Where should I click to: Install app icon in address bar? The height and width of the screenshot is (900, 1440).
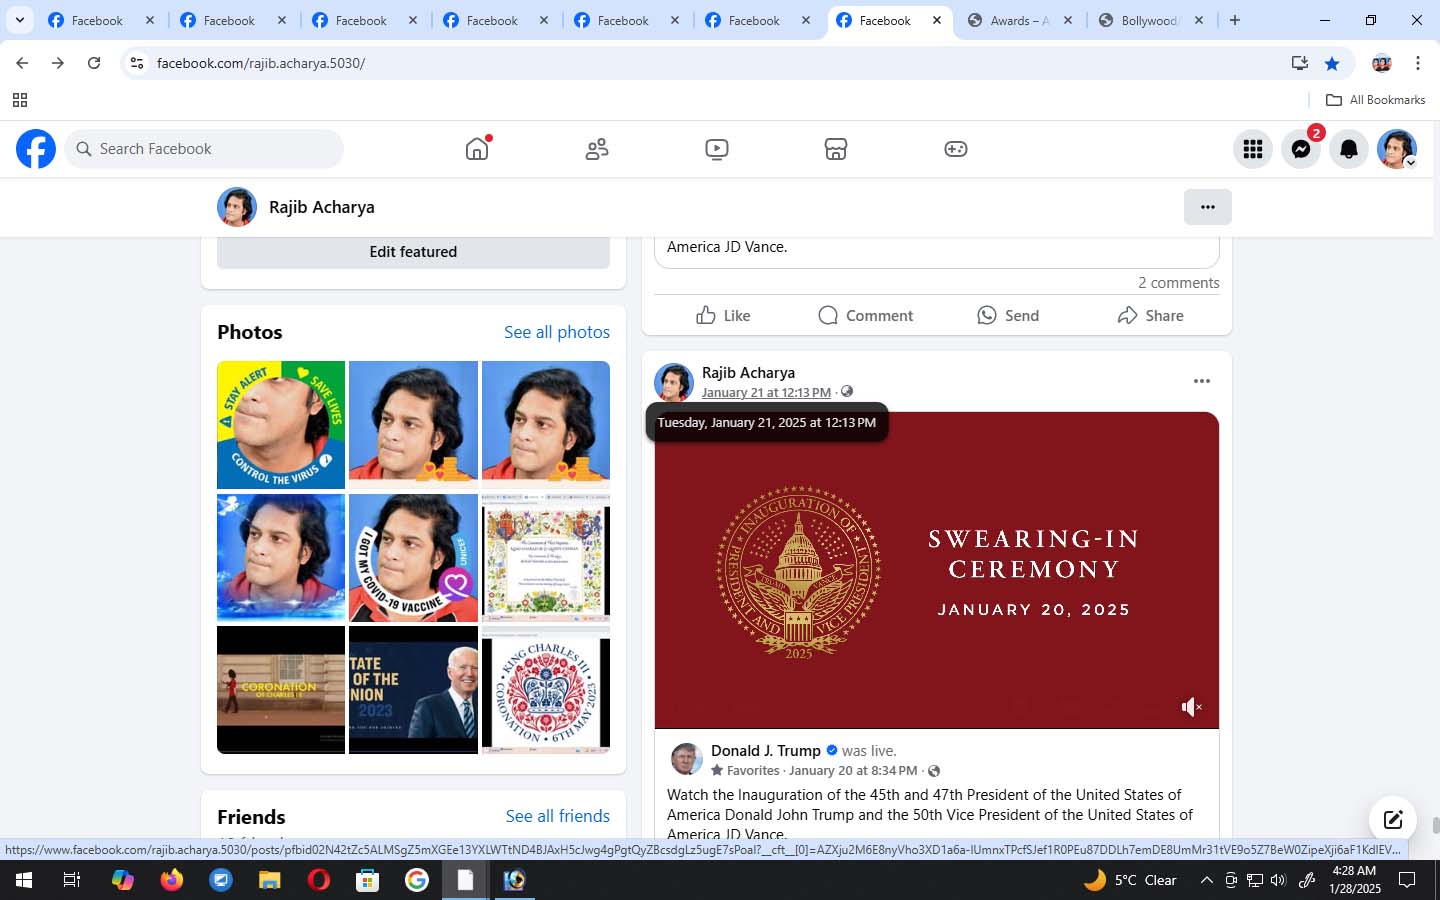click(1300, 63)
